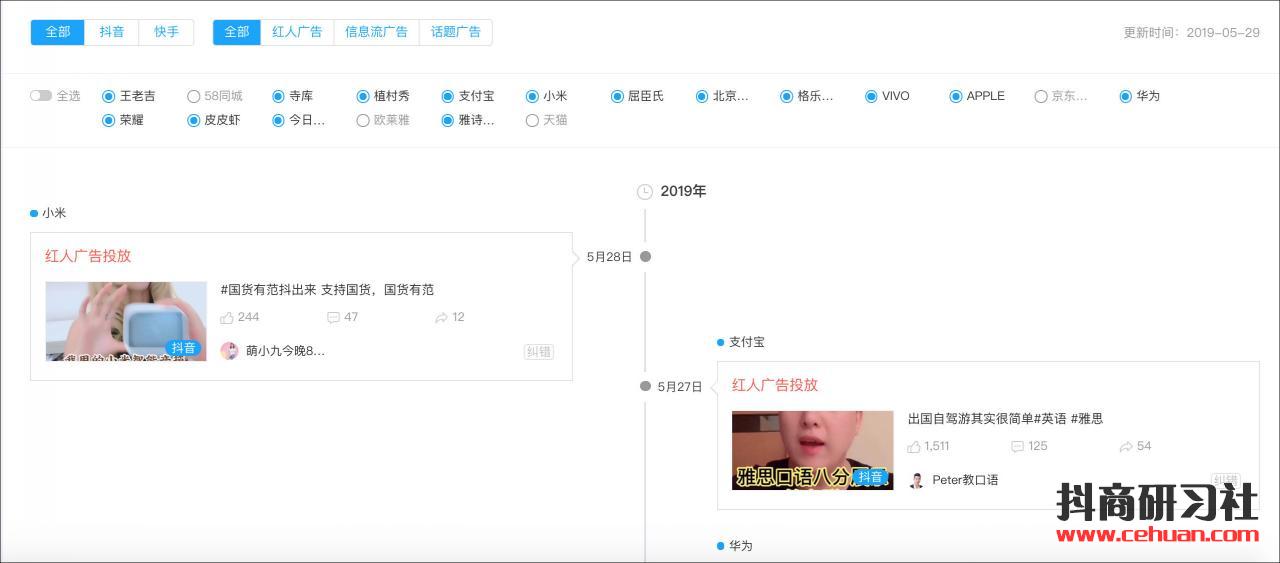Select the 5月27日 timeline marker dot
This screenshot has width=1280, height=563.
(x=645, y=386)
